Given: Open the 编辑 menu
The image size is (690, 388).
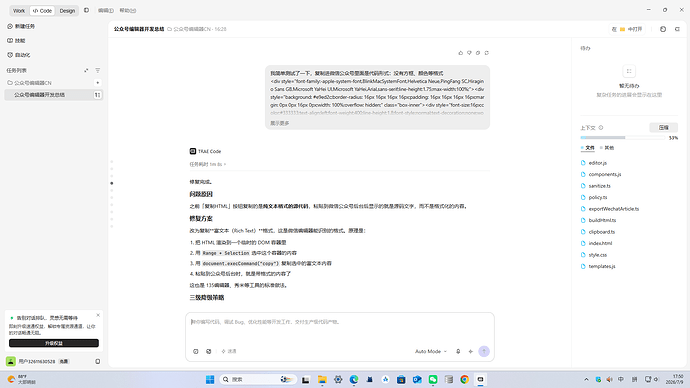Looking at the screenshot, I should (x=106, y=11).
